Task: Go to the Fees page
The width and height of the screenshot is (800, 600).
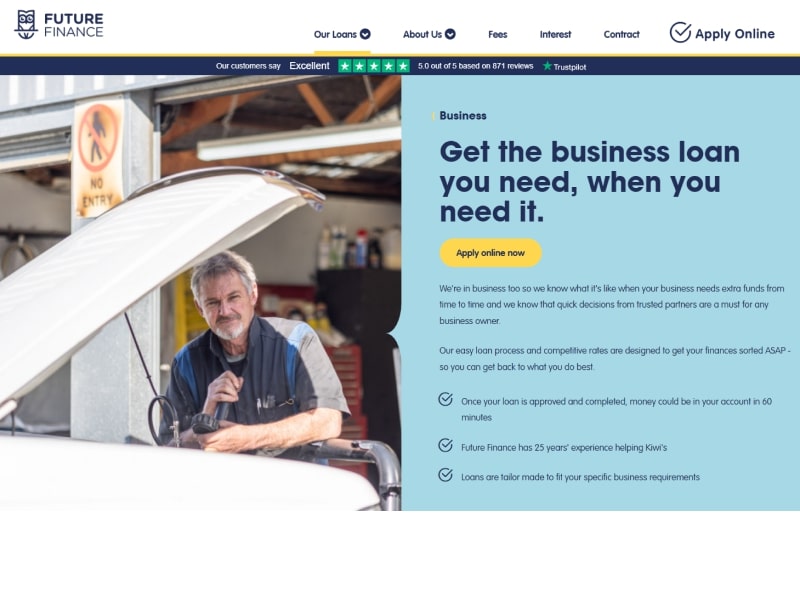Action: pyautogui.click(x=497, y=34)
